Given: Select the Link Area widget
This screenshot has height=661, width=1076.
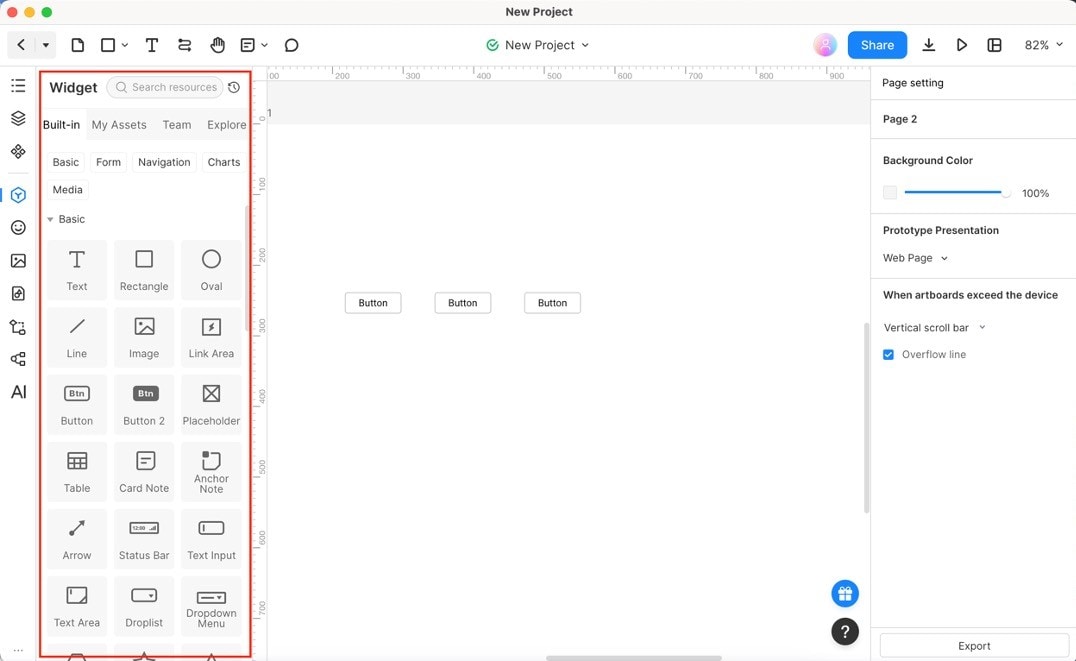Looking at the screenshot, I should pos(211,337).
